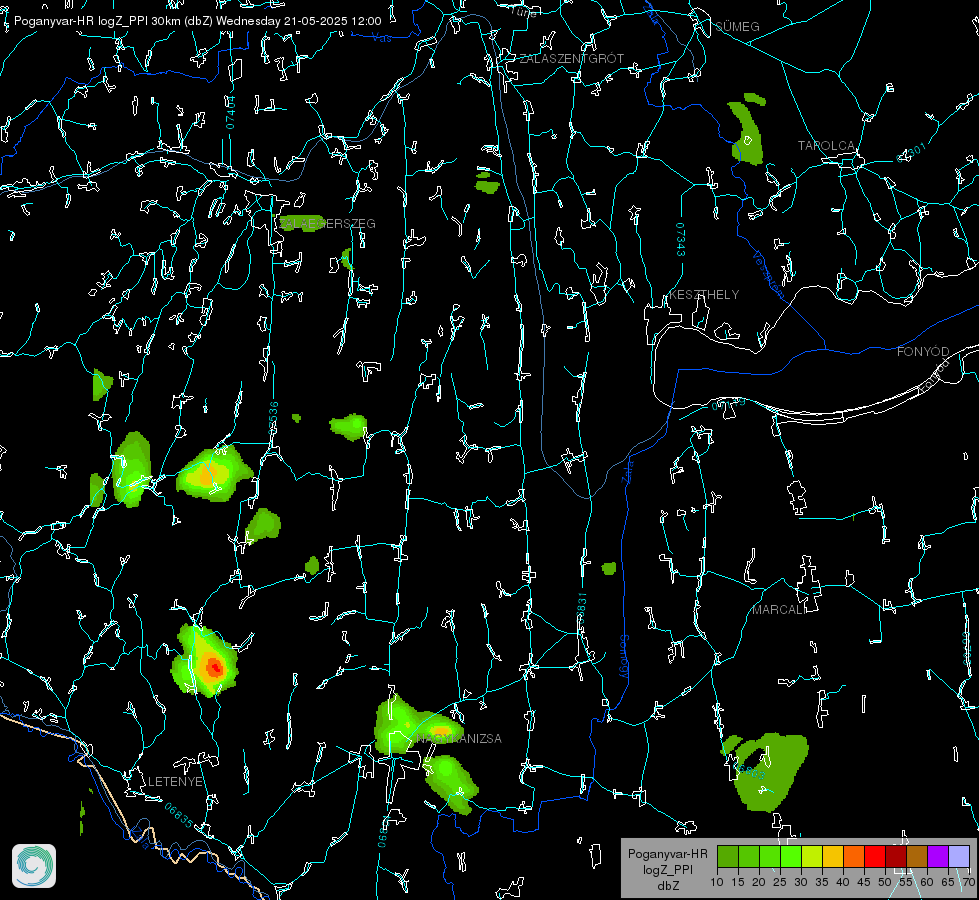Select the 50–55 dBZ dark red legend swatch

(x=896, y=857)
